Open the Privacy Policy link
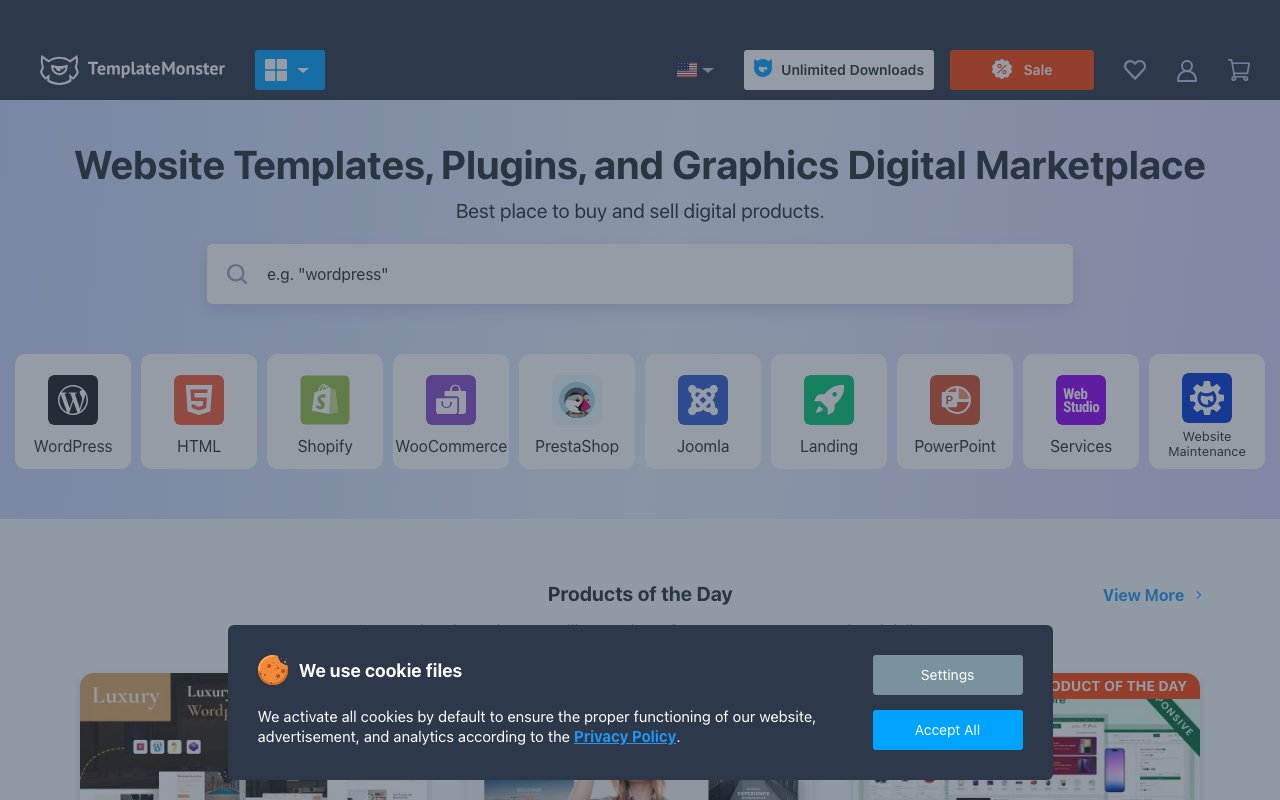Image resolution: width=1280 pixels, height=800 pixels. click(x=625, y=737)
